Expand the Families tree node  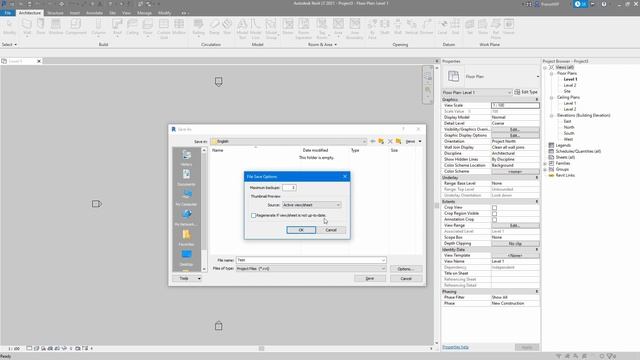(x=545, y=163)
